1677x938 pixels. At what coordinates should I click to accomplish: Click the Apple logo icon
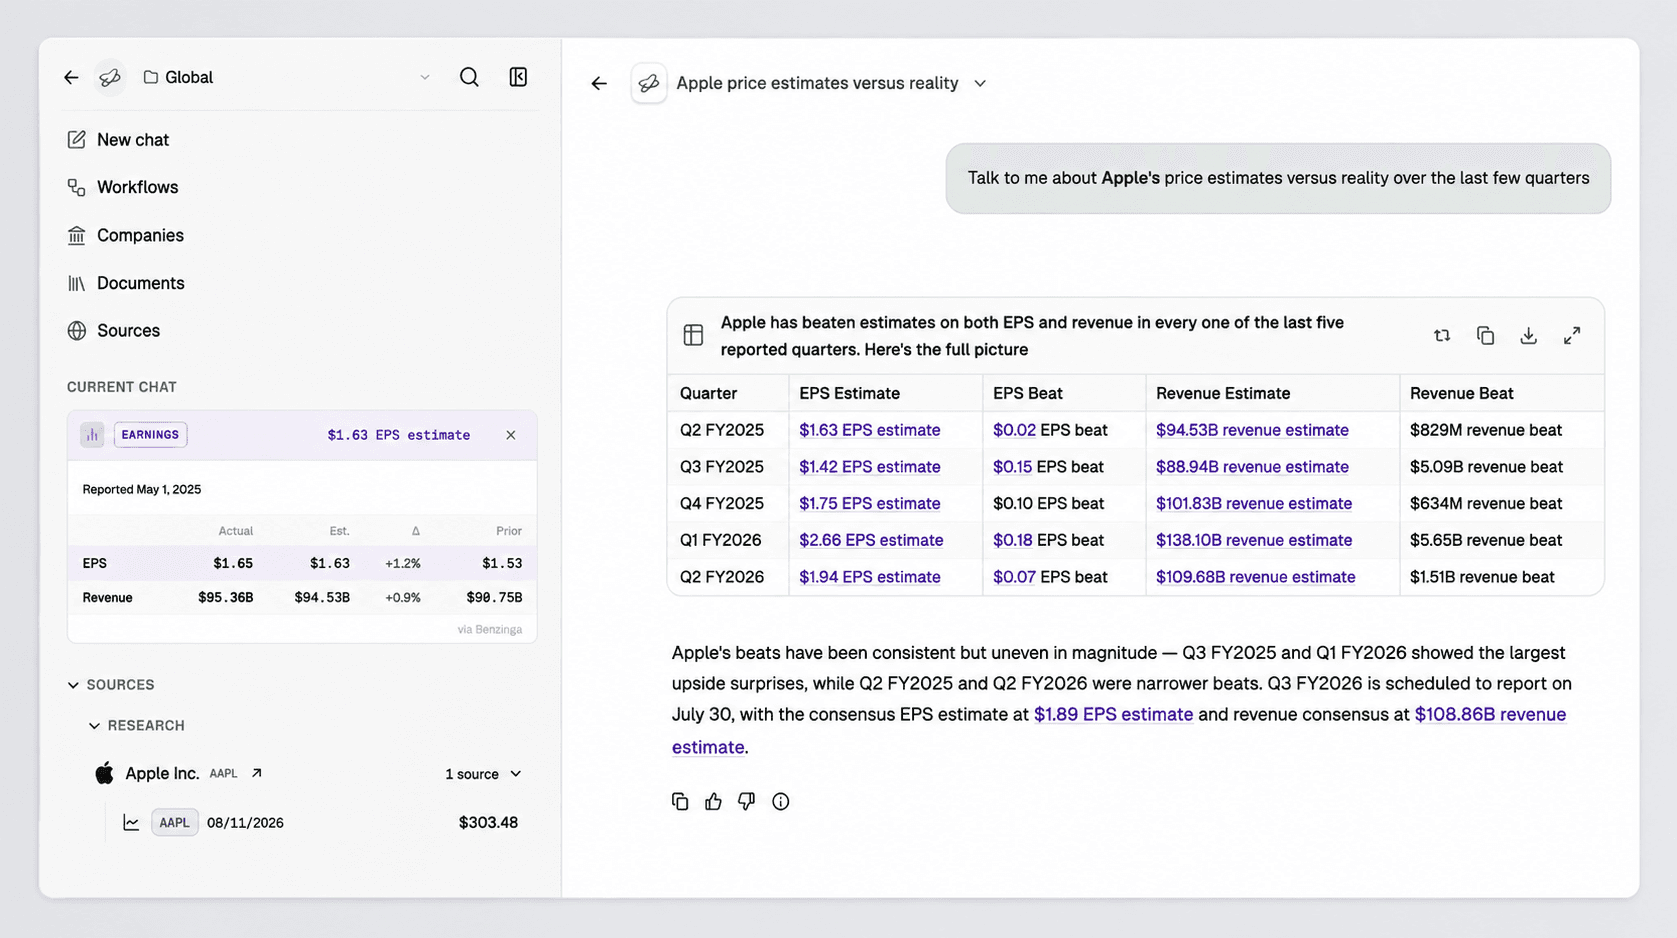point(104,773)
